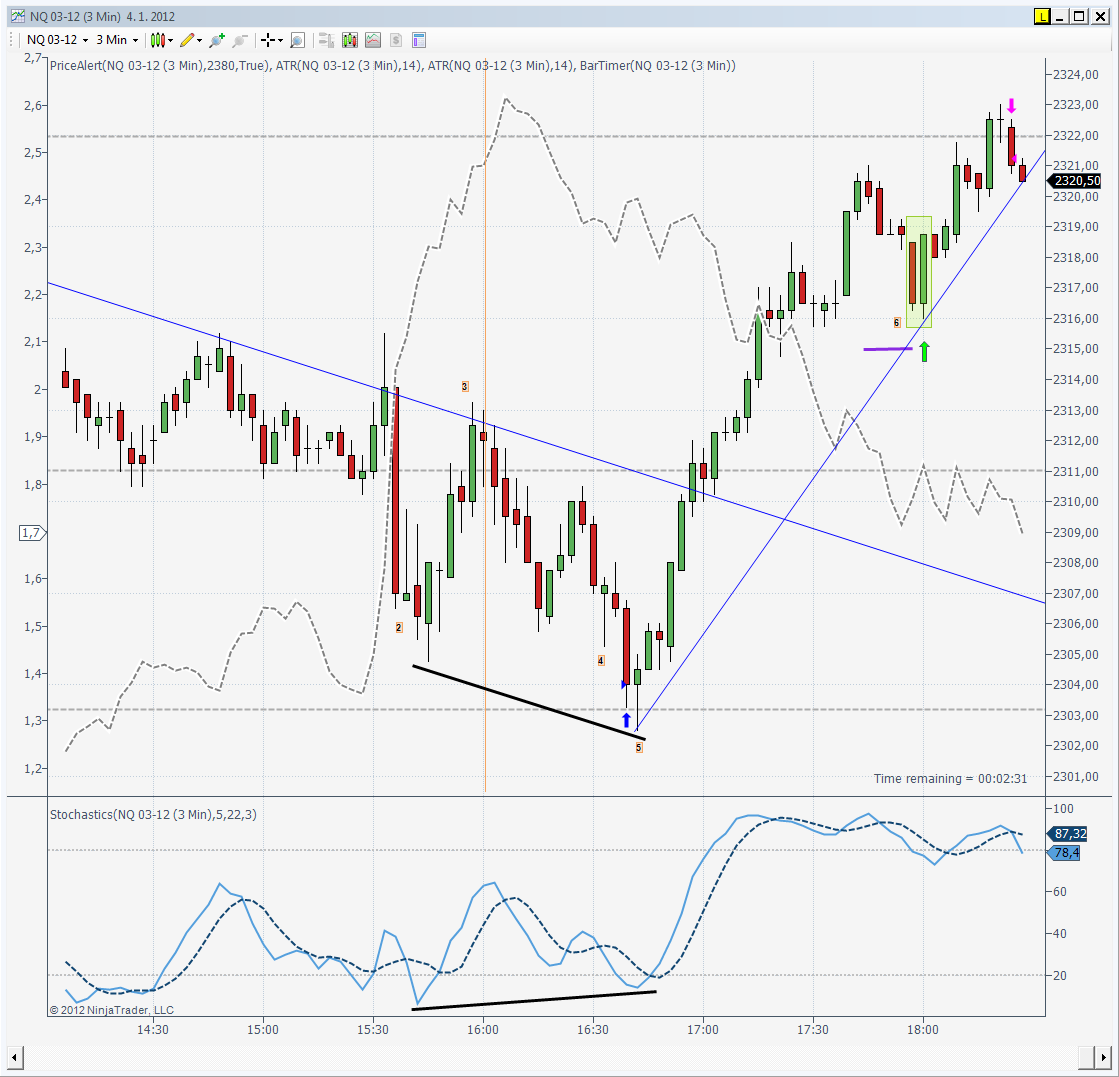Minimize the chart window
1119x1077 pixels.
pyautogui.click(x=1061, y=16)
